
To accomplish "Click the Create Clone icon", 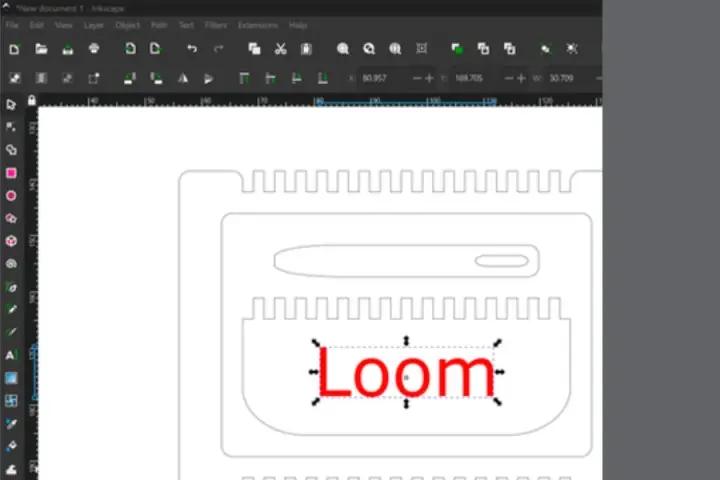I will pyautogui.click(x=483, y=49).
